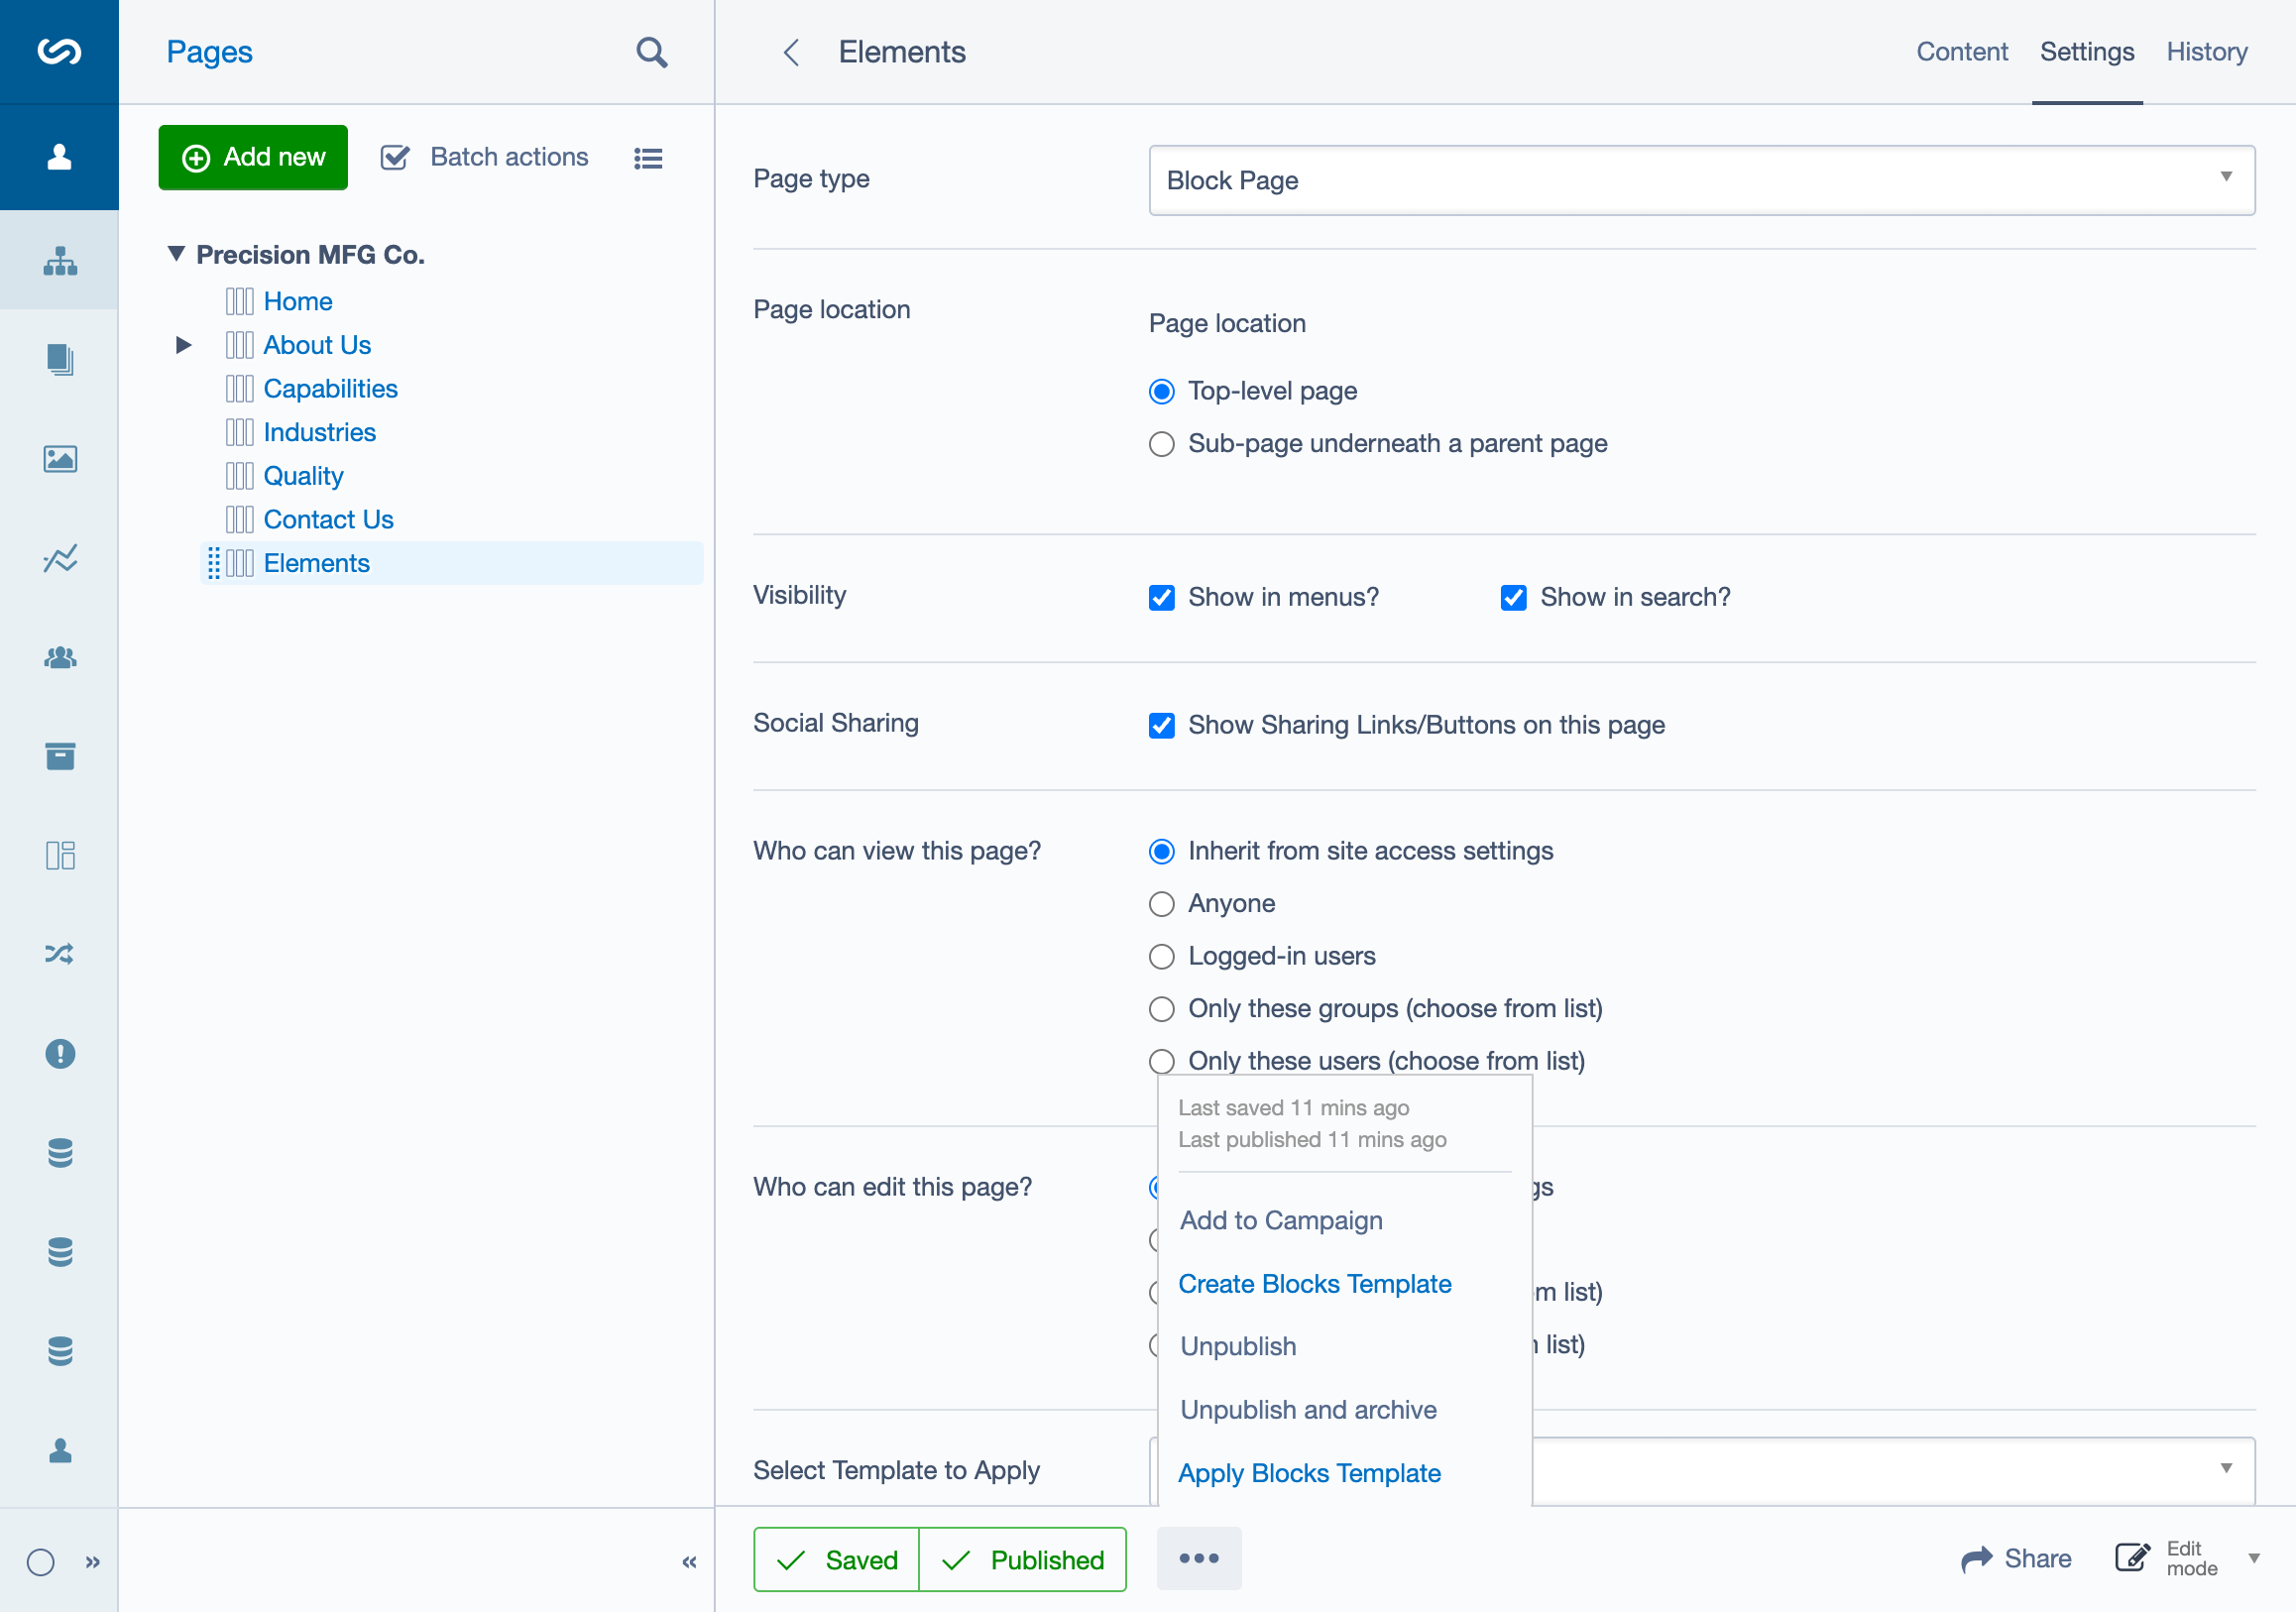
Task: Select Inherit from site access settings for viewing
Action: [x=1161, y=852]
